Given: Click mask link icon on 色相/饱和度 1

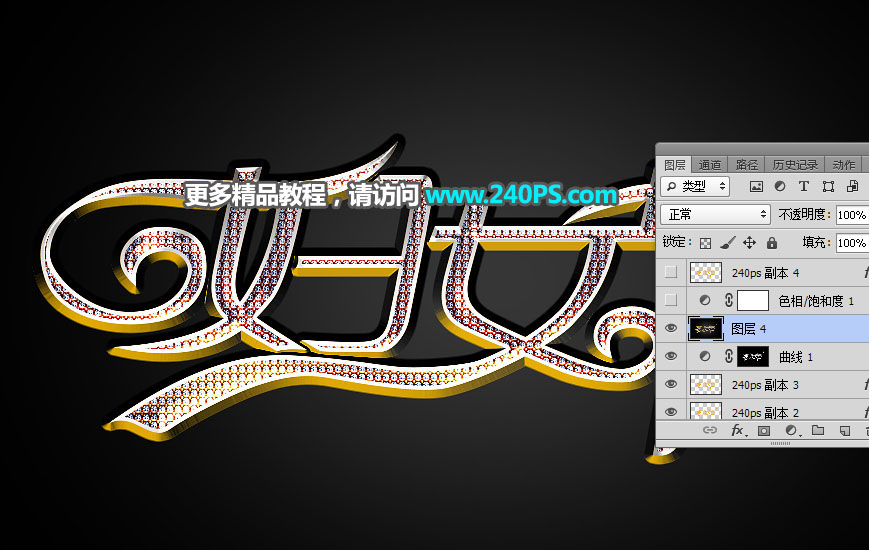Looking at the screenshot, I should click(x=729, y=301).
